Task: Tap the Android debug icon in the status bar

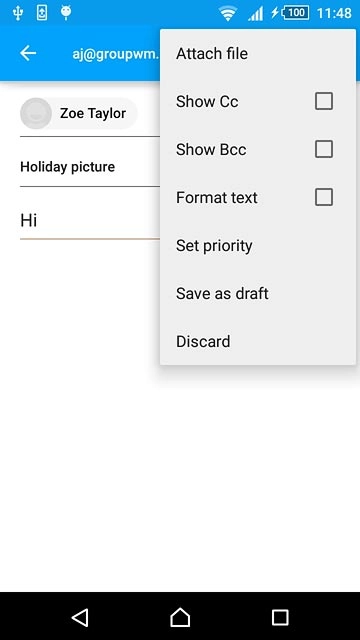Action: [66, 12]
